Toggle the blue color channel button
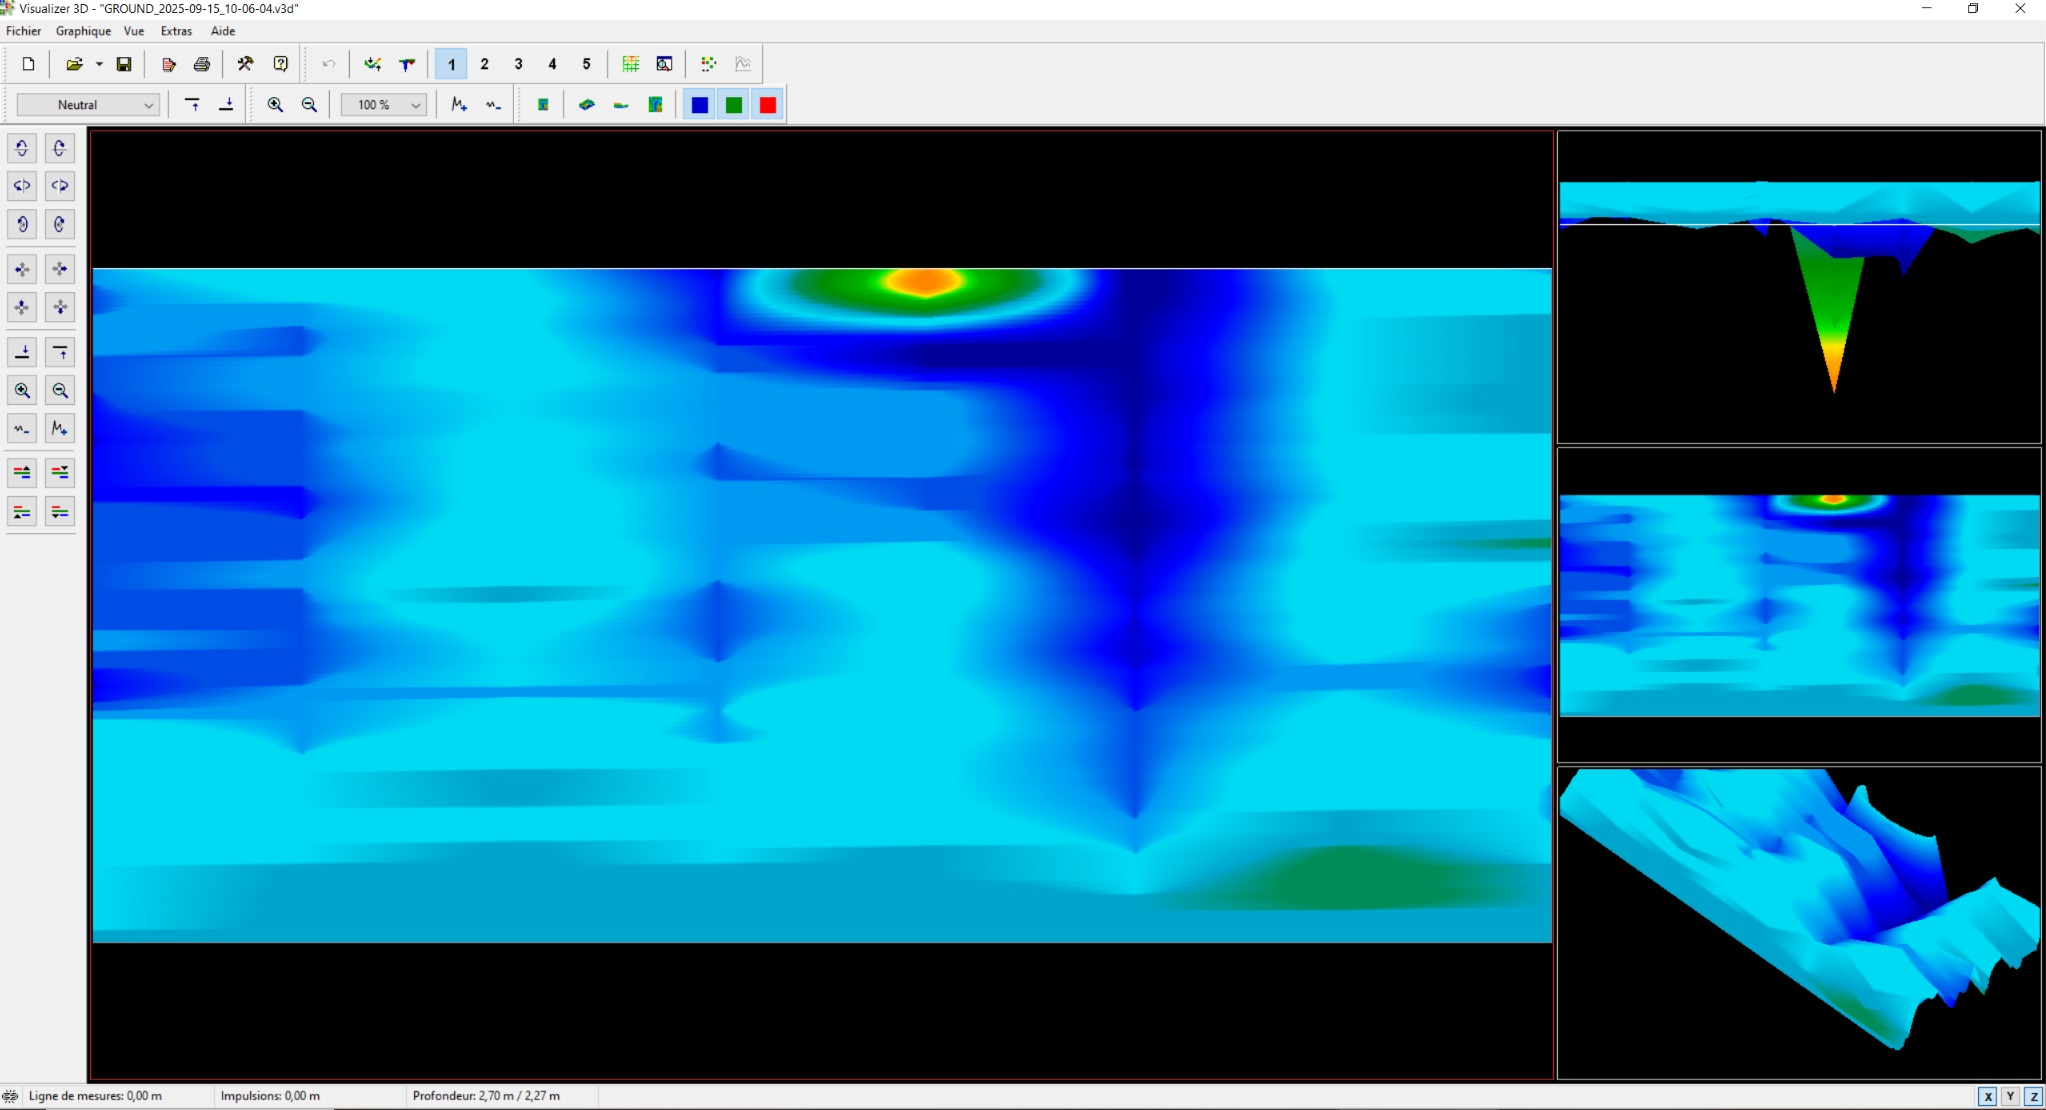 pyautogui.click(x=700, y=105)
